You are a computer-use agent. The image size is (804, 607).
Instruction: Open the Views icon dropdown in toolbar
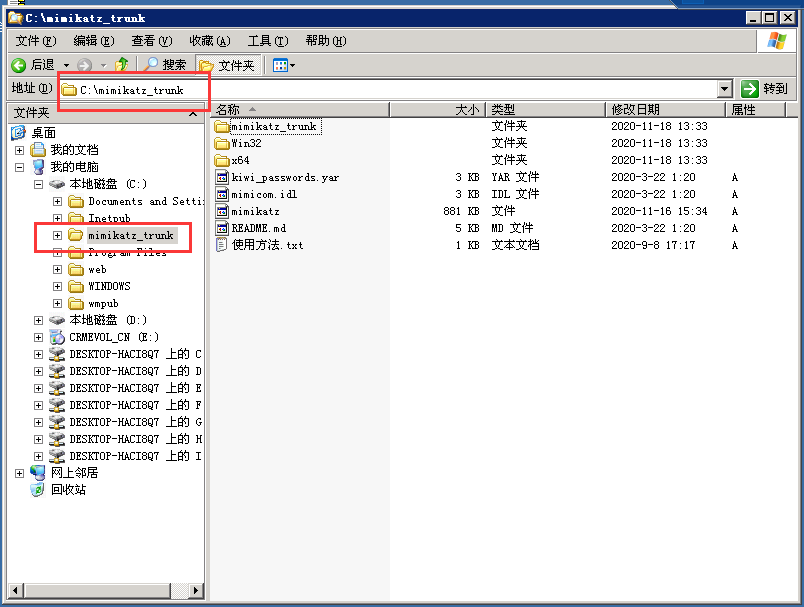point(284,65)
